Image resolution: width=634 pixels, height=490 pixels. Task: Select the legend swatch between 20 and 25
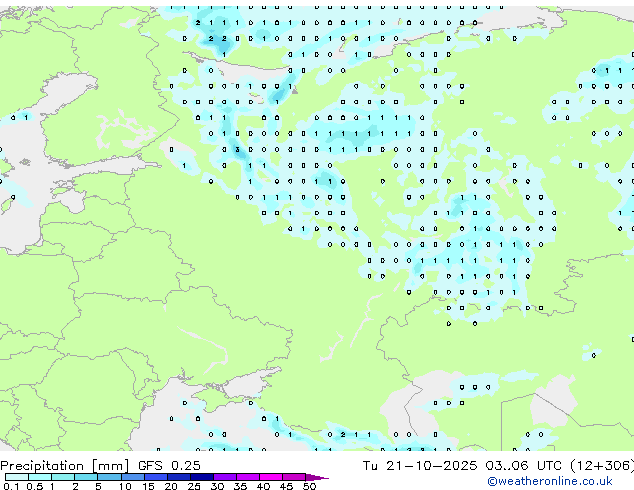tap(179, 477)
